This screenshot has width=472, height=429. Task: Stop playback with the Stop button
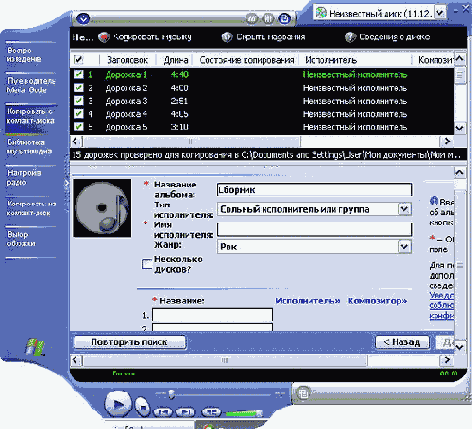[x=143, y=407]
